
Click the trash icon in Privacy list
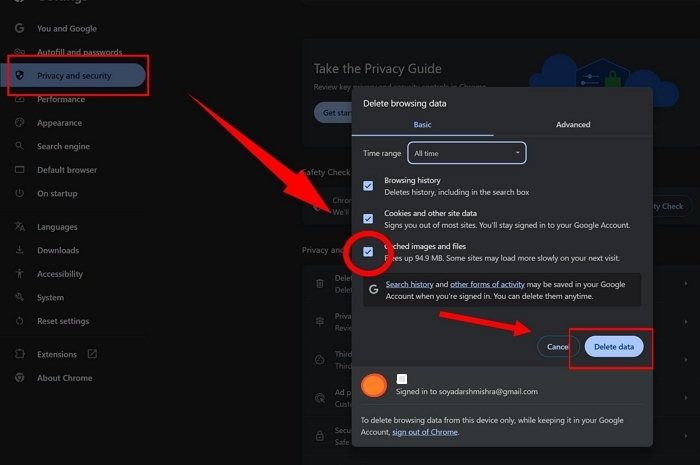point(320,283)
